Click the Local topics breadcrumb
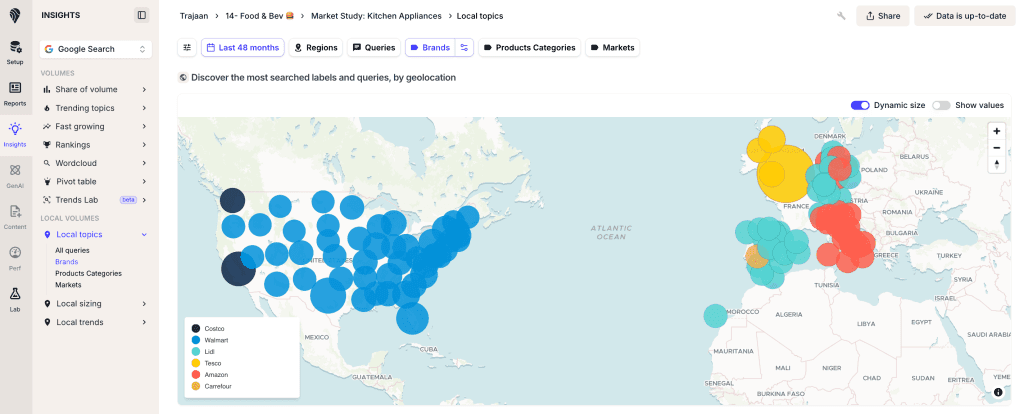Screen dimensions: 1024x414 tap(480, 16)
